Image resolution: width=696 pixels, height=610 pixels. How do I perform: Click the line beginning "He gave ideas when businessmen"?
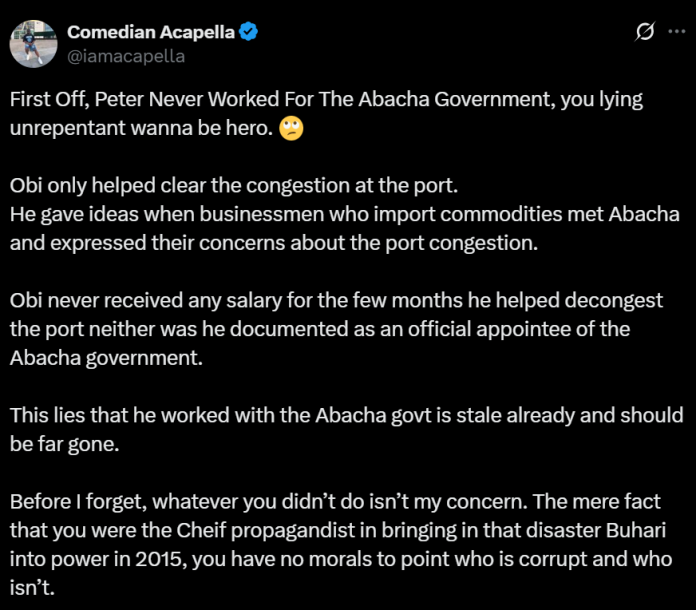pyautogui.click(x=344, y=214)
